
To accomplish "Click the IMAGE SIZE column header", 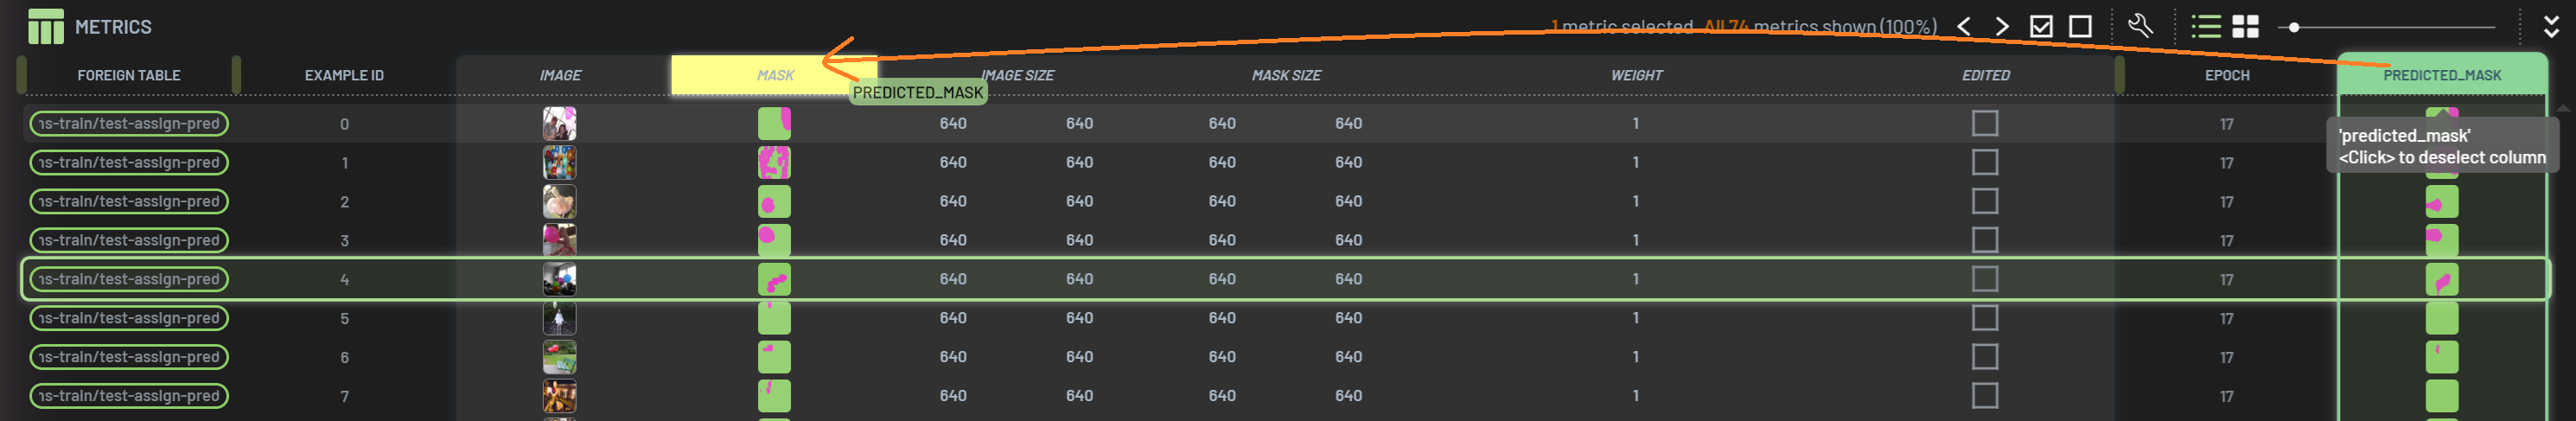I will 1017,75.
